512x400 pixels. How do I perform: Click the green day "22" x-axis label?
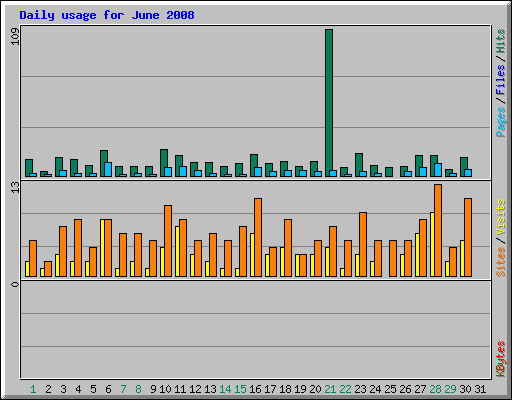[x=345, y=389]
